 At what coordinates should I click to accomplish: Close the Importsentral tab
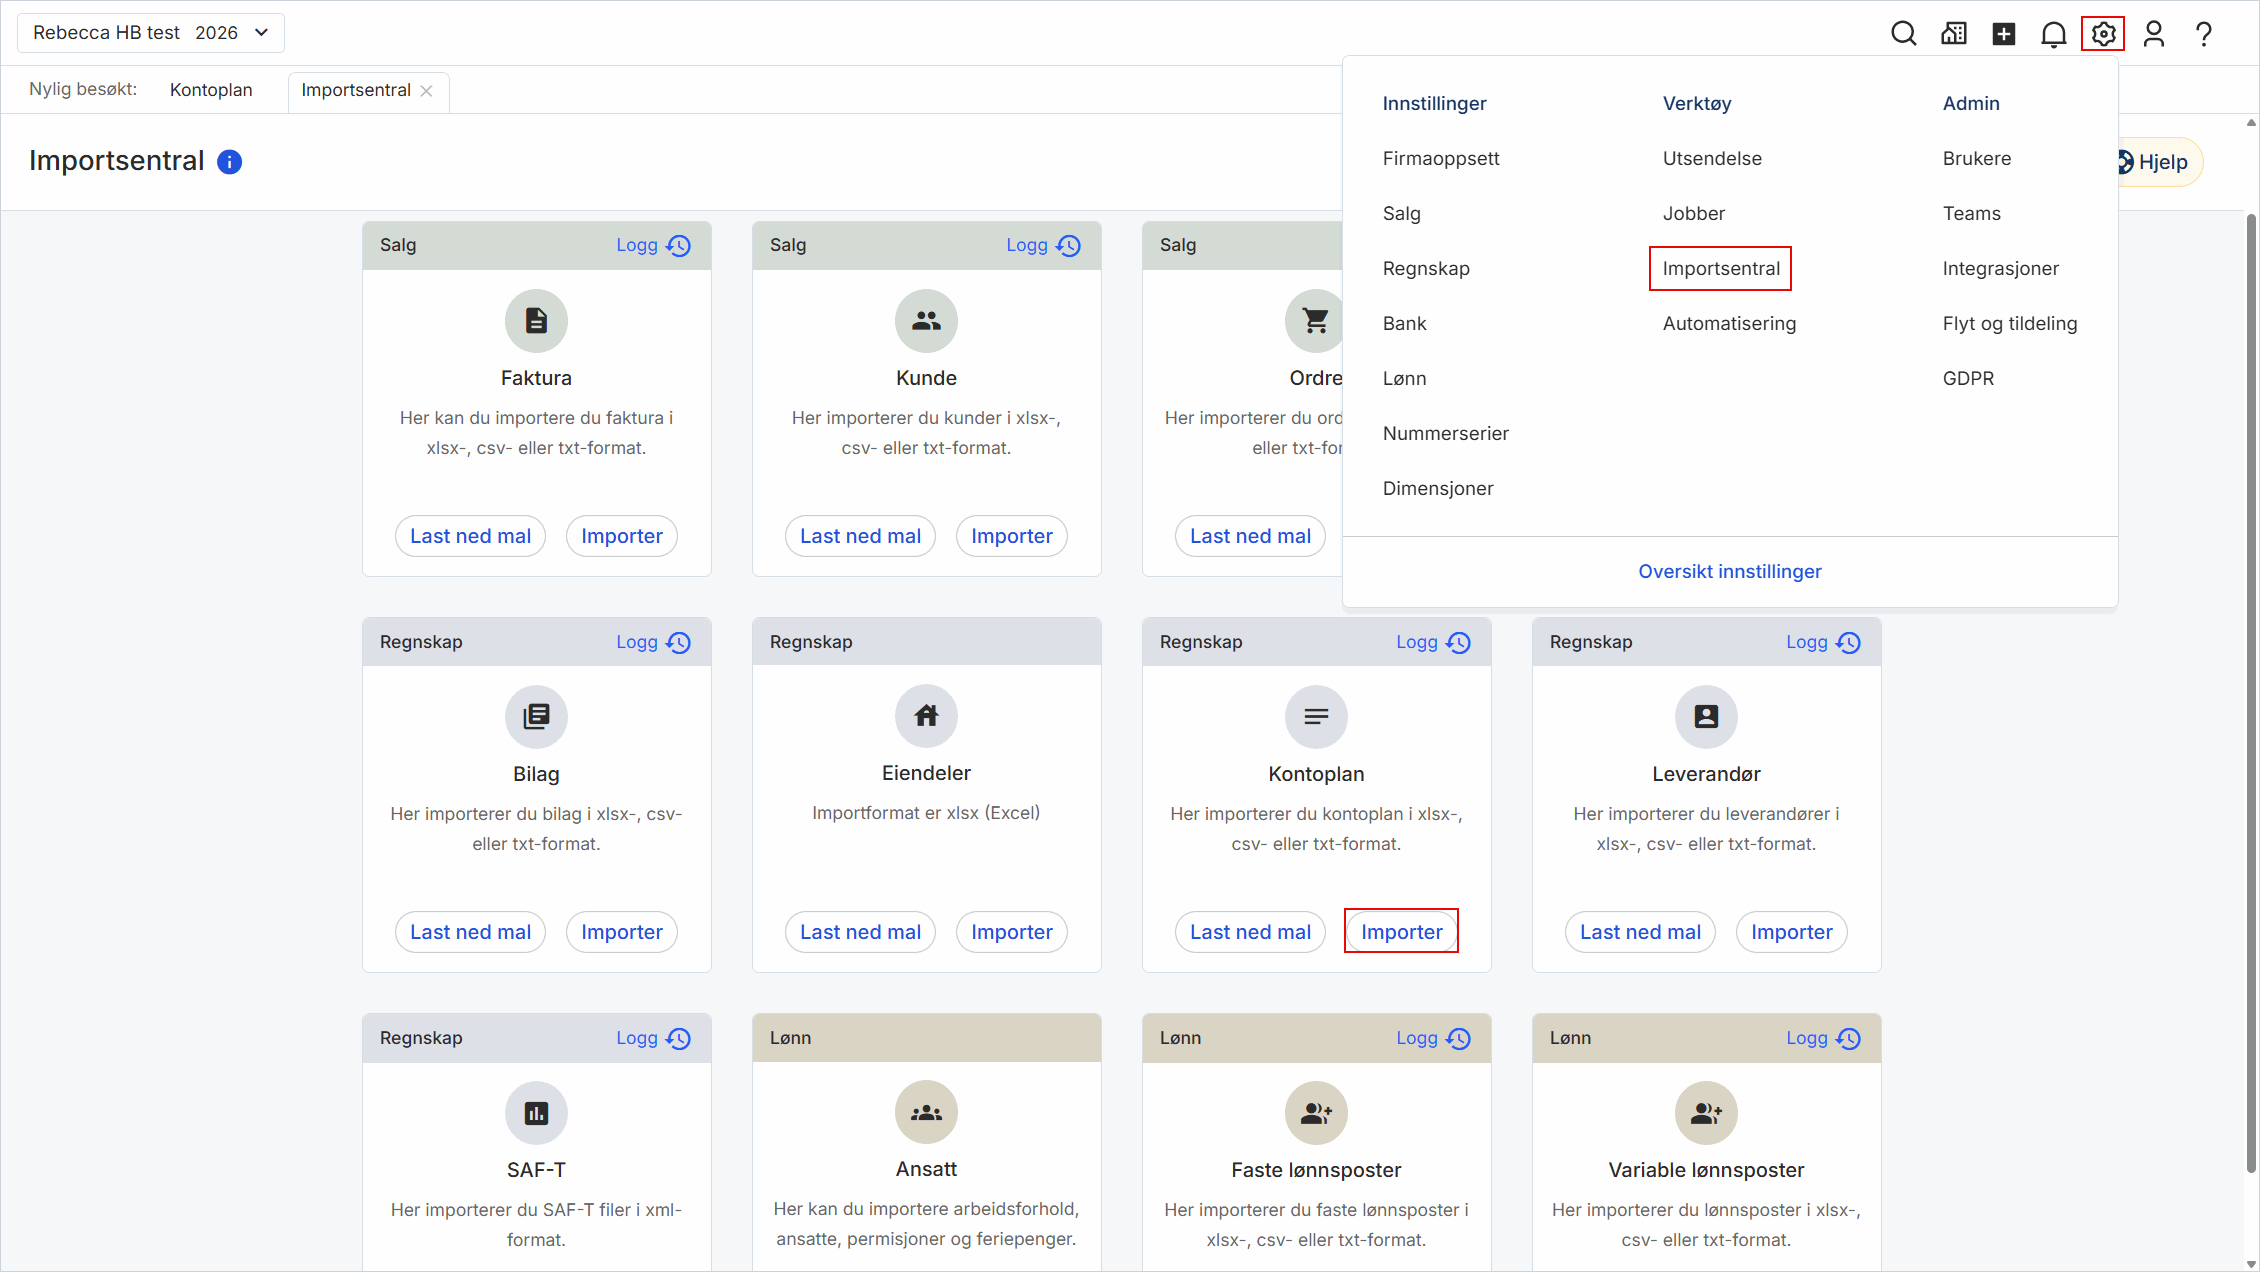coord(427,91)
